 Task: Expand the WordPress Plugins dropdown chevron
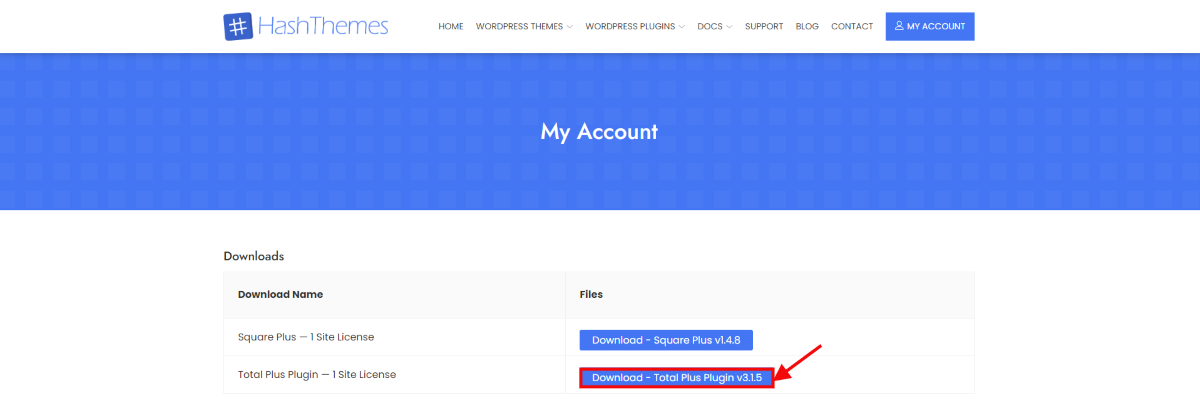pyautogui.click(x=681, y=27)
